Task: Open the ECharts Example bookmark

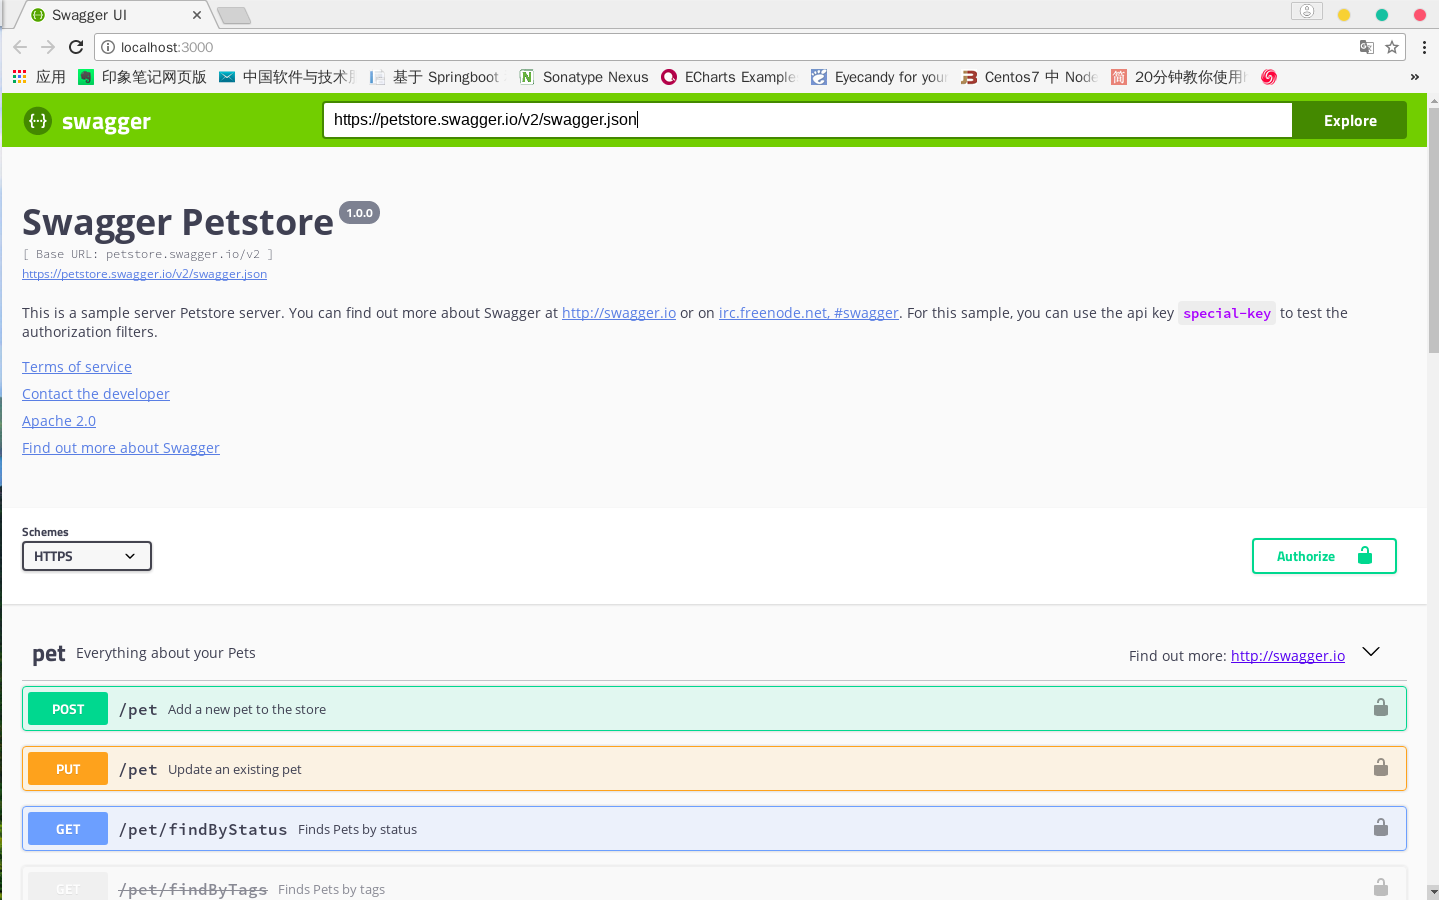Action: (x=729, y=77)
